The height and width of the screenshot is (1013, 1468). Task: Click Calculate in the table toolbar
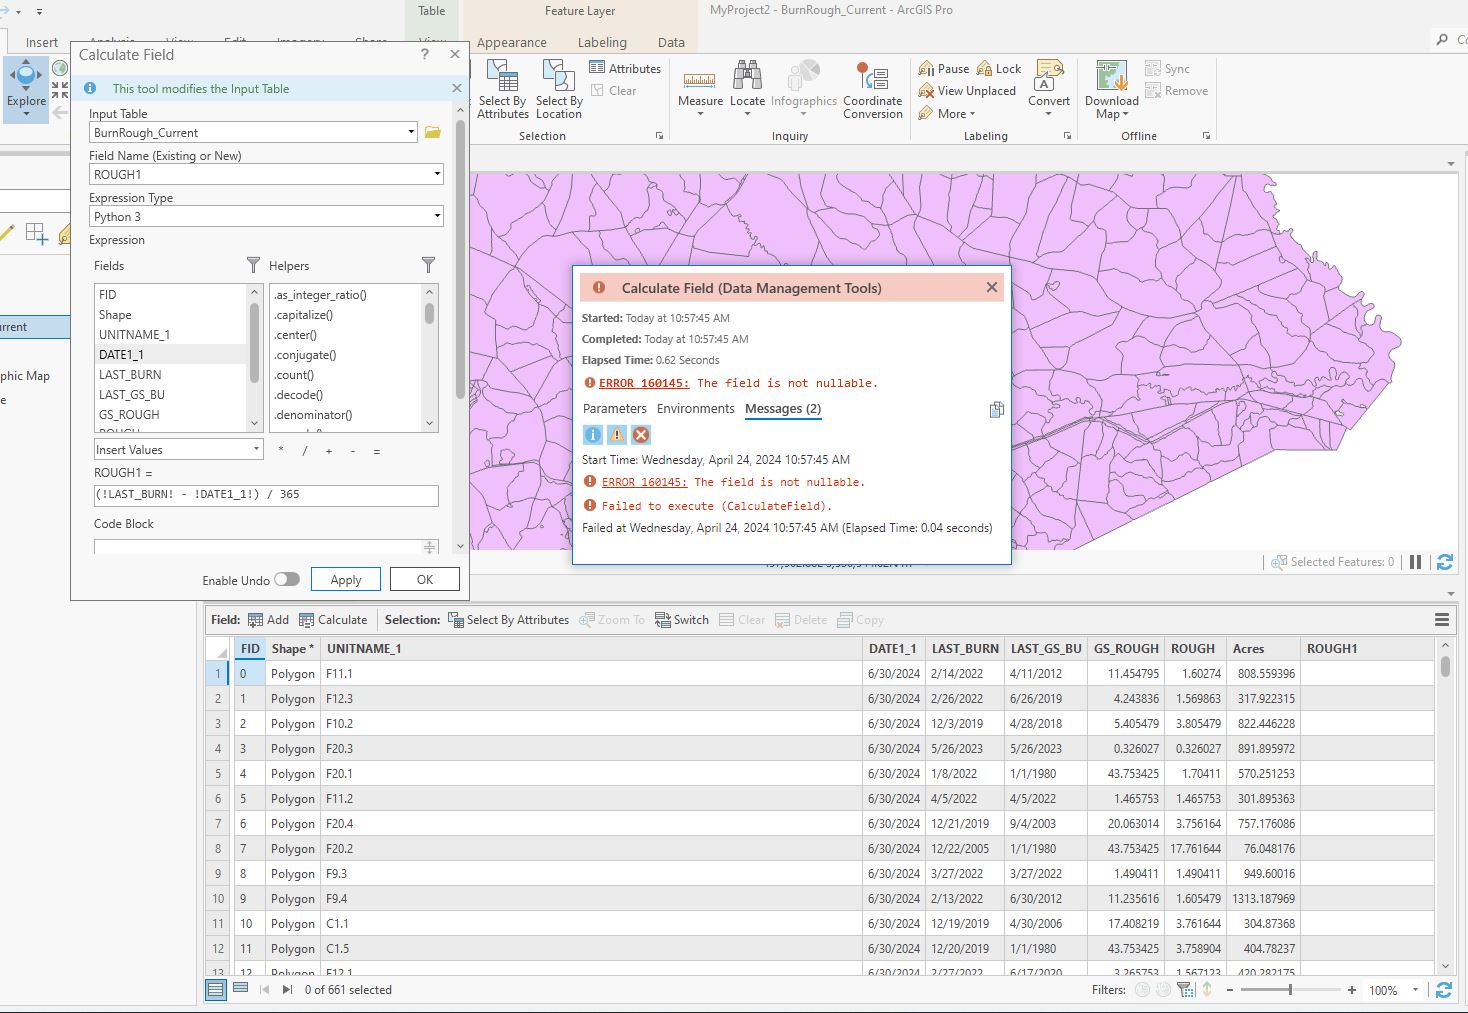(333, 620)
